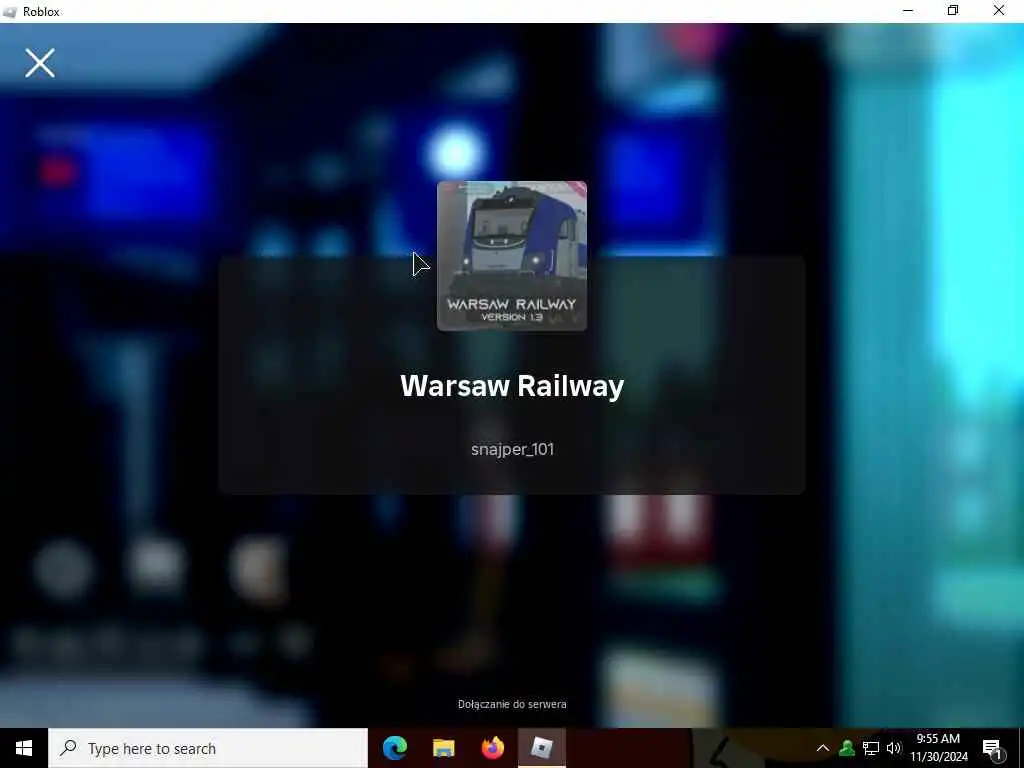Click the 'Dołączanie do serwera' status text
1024x768 pixels.
click(512, 704)
